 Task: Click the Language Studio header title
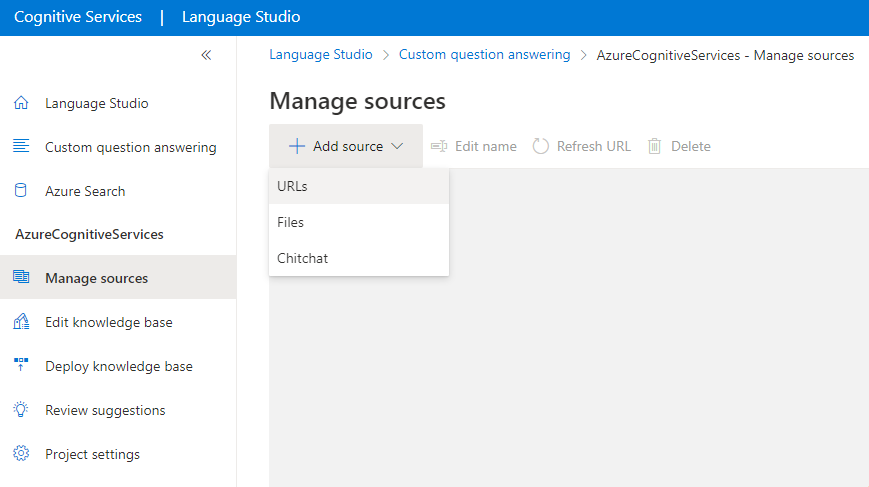(x=241, y=17)
